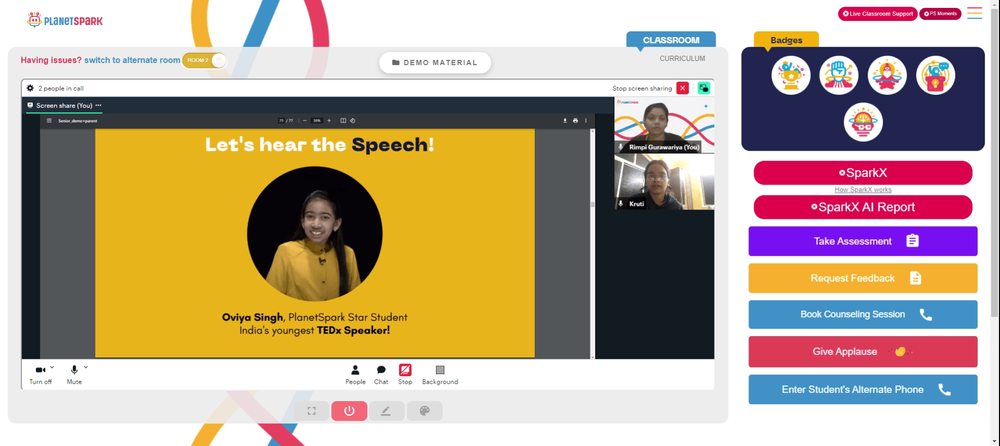
Task: Click the SparkX button
Action: (x=863, y=173)
